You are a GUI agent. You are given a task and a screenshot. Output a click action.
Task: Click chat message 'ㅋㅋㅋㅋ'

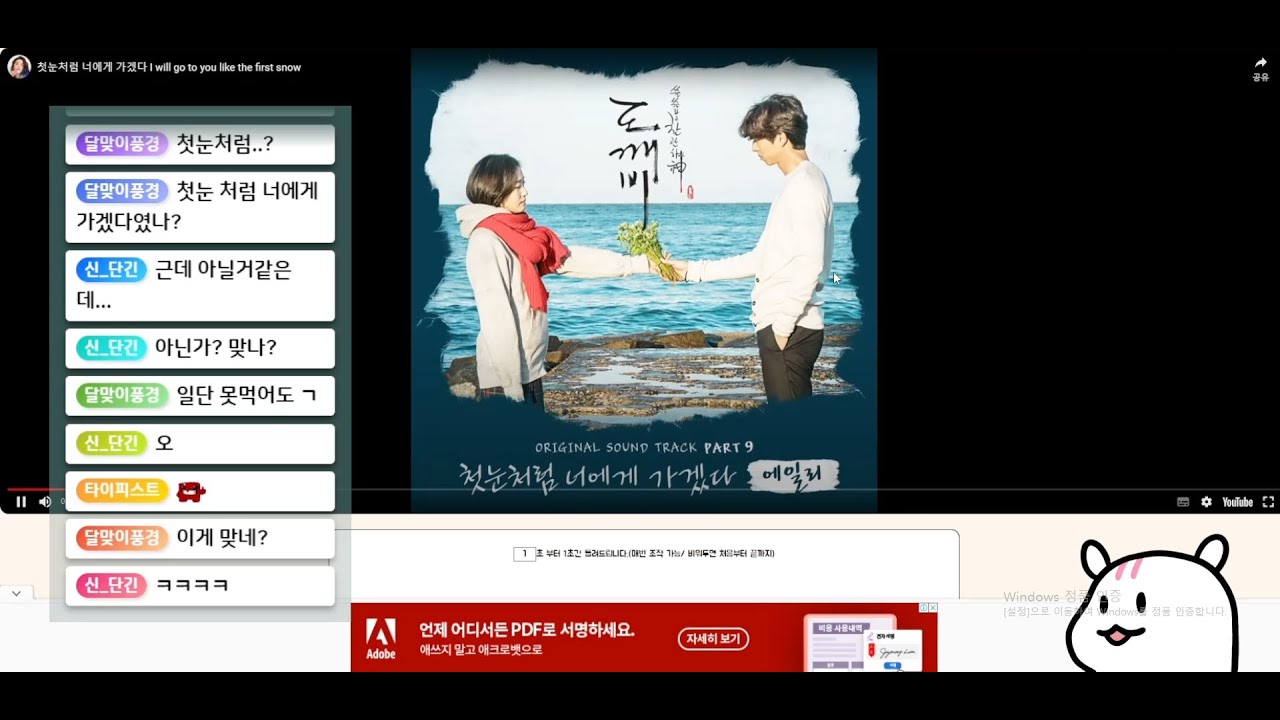point(200,586)
